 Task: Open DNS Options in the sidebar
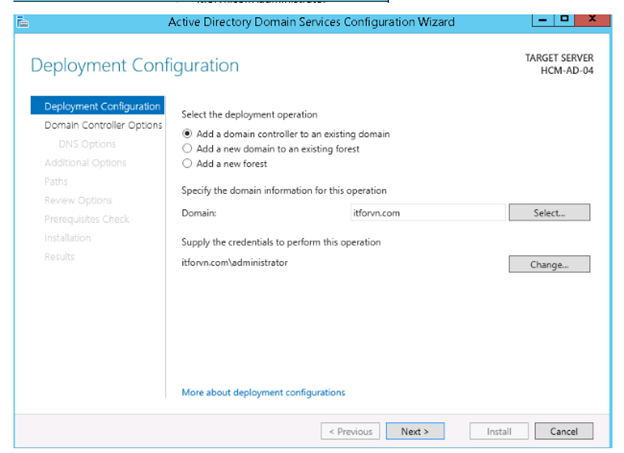tap(87, 144)
